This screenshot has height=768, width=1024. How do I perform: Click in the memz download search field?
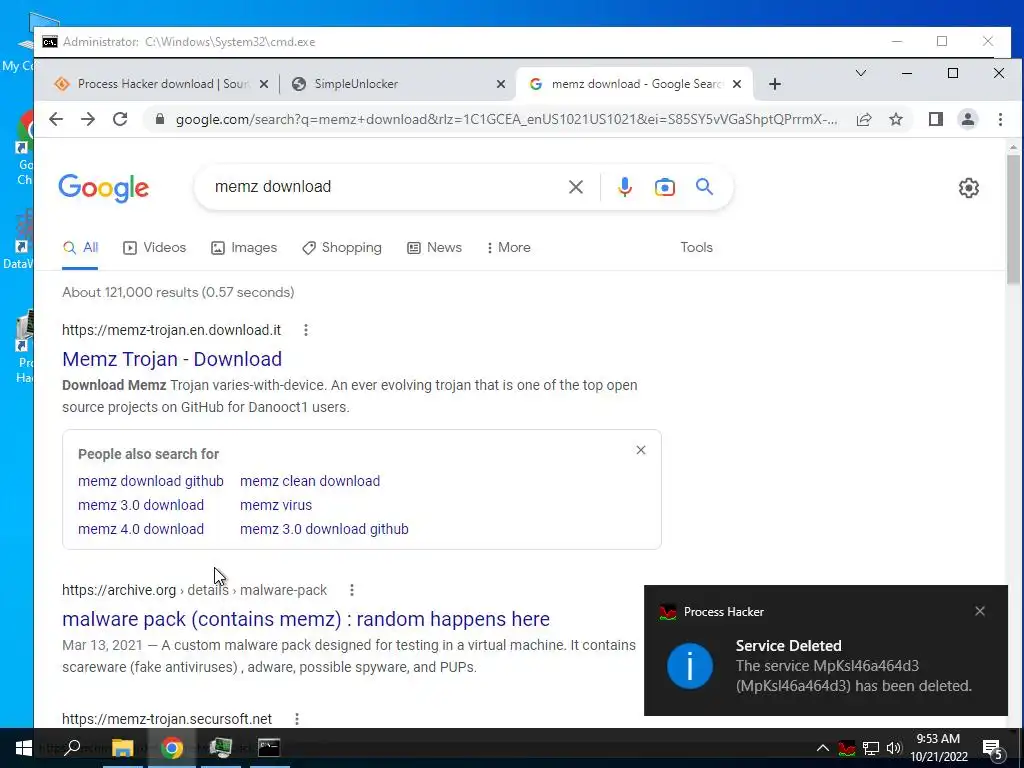tap(385, 187)
